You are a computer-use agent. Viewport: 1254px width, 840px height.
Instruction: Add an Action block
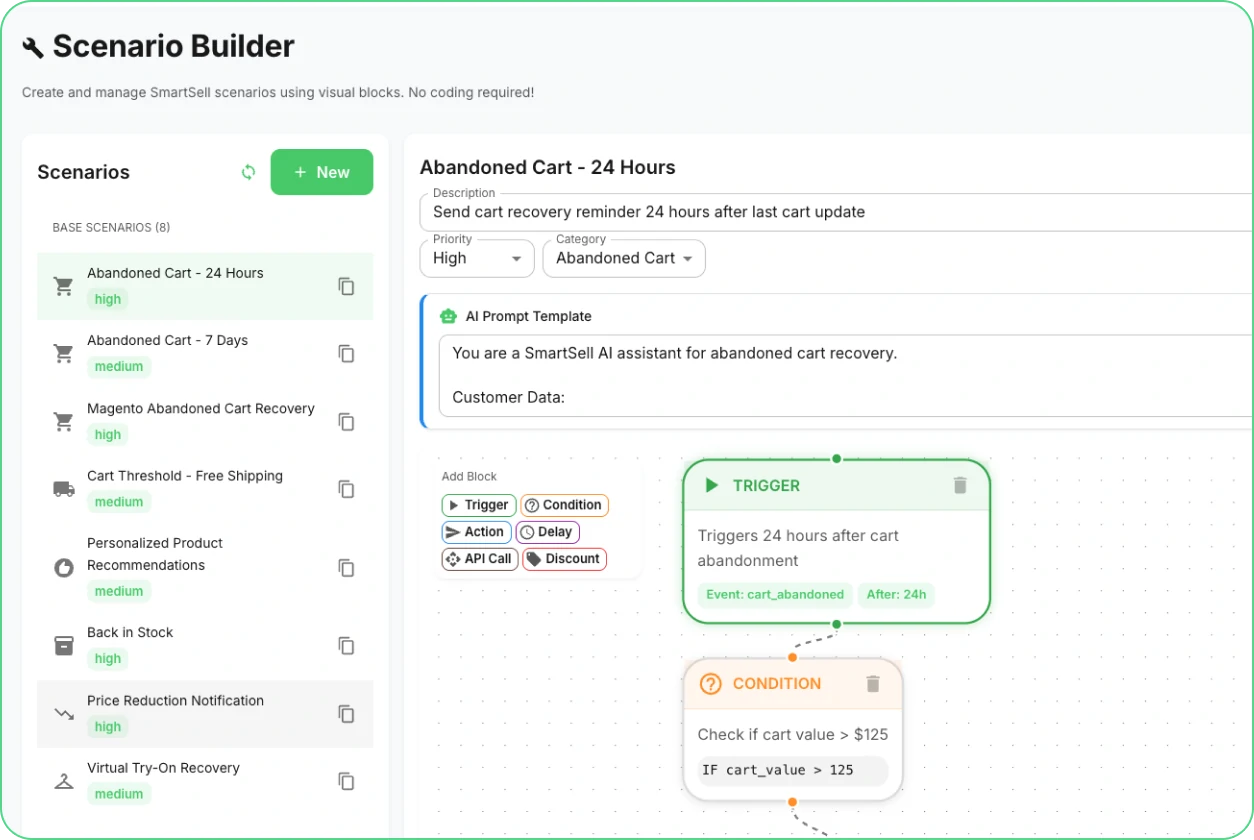(x=476, y=532)
